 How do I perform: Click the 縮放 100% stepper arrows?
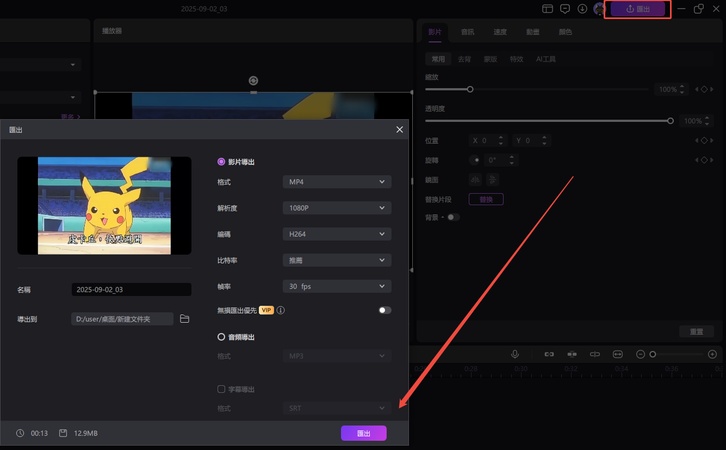click(682, 89)
